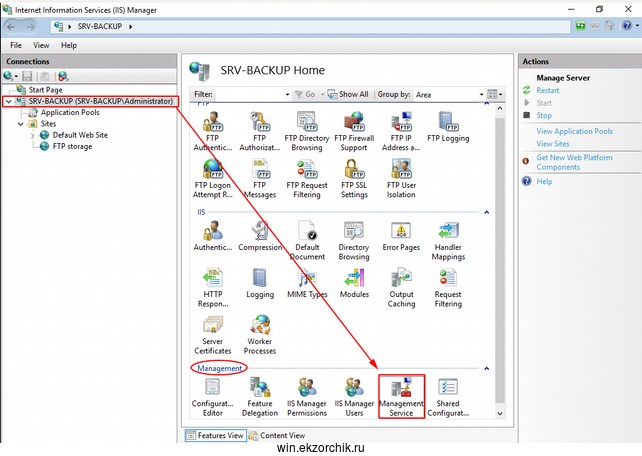
Task: Select FTP storage site
Action: tap(72, 146)
